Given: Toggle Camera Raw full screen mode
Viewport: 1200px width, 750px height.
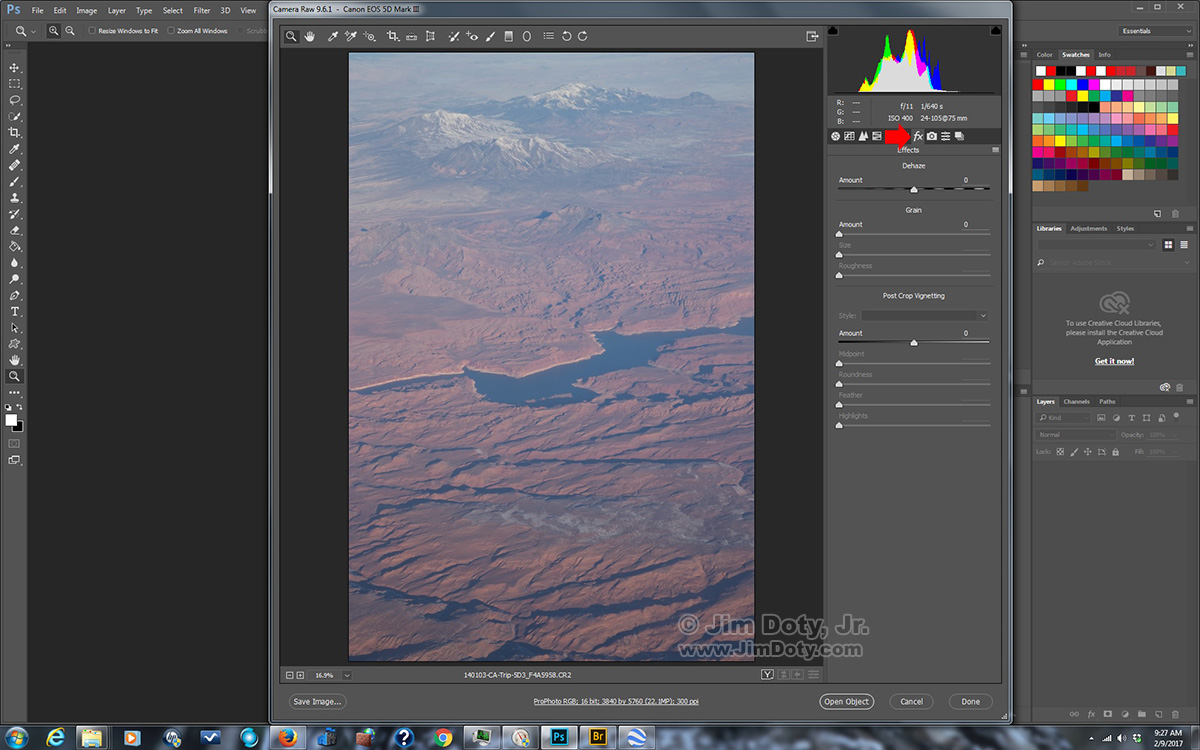Looking at the screenshot, I should 813,36.
